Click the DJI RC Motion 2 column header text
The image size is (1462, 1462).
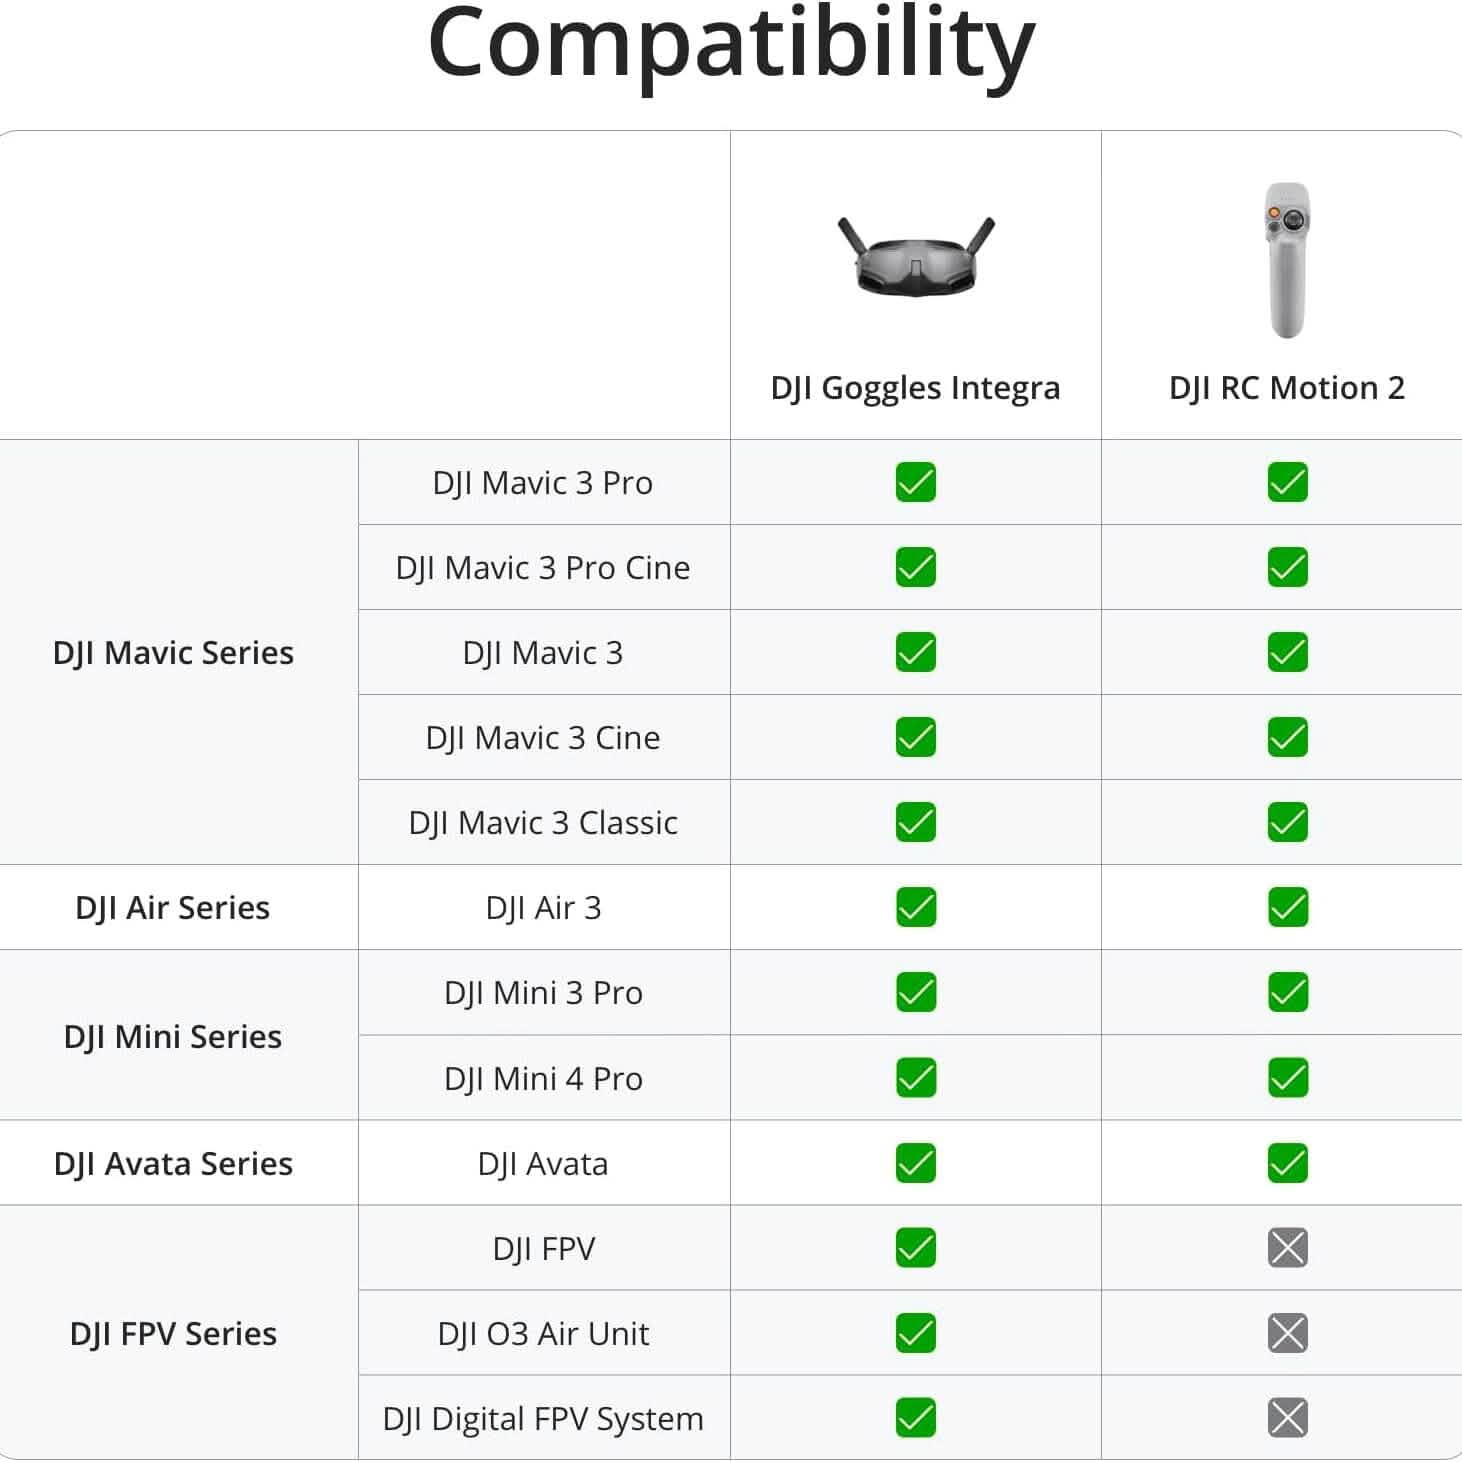coord(1286,387)
